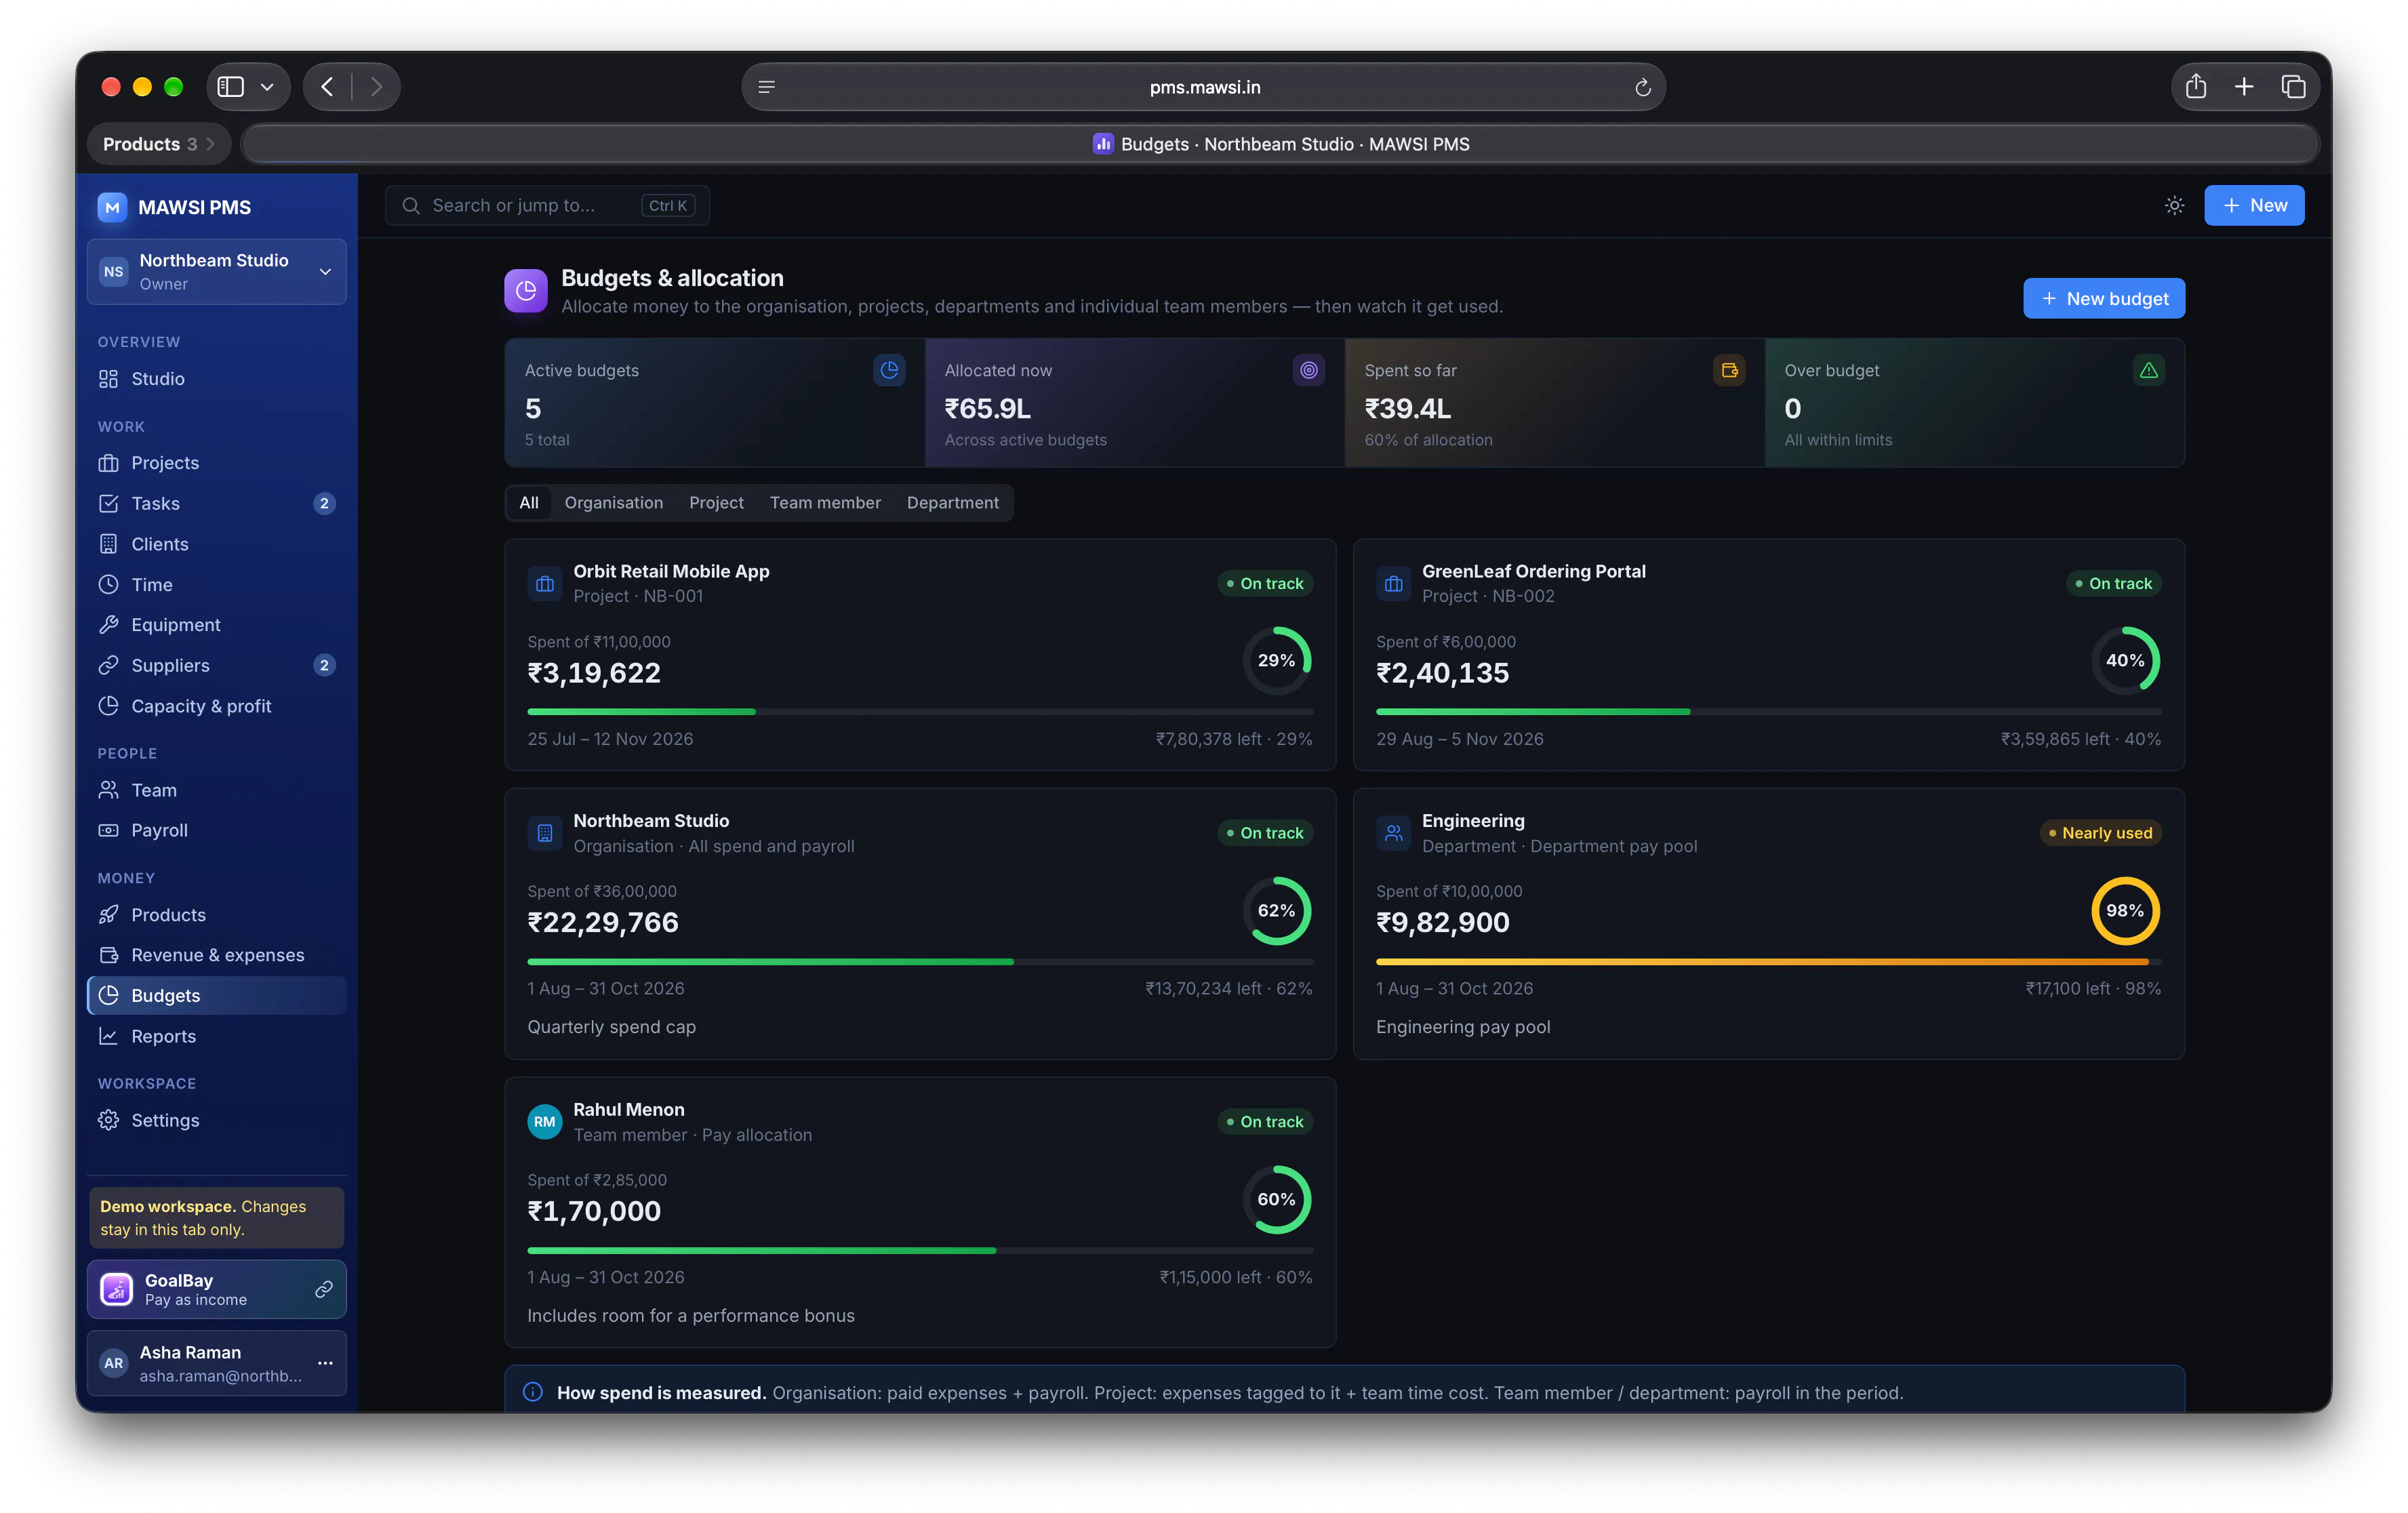Open Clients in the sidebar
The width and height of the screenshot is (2408, 1513).
tap(217, 544)
